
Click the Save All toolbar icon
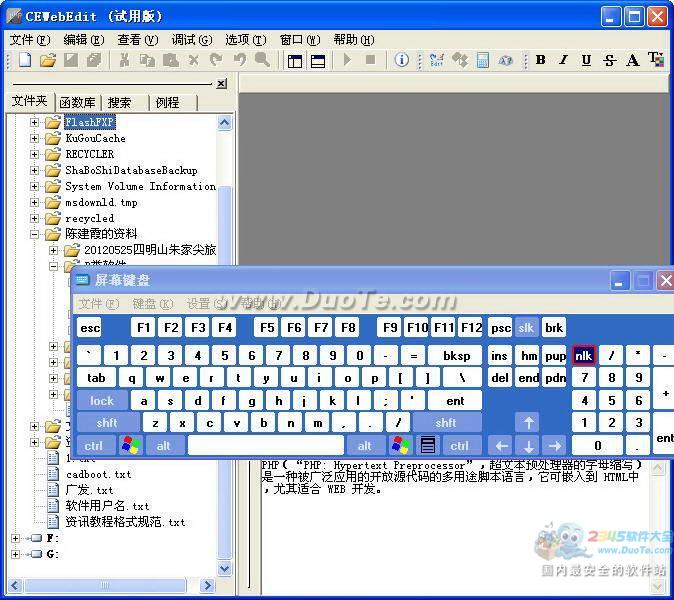(94, 60)
